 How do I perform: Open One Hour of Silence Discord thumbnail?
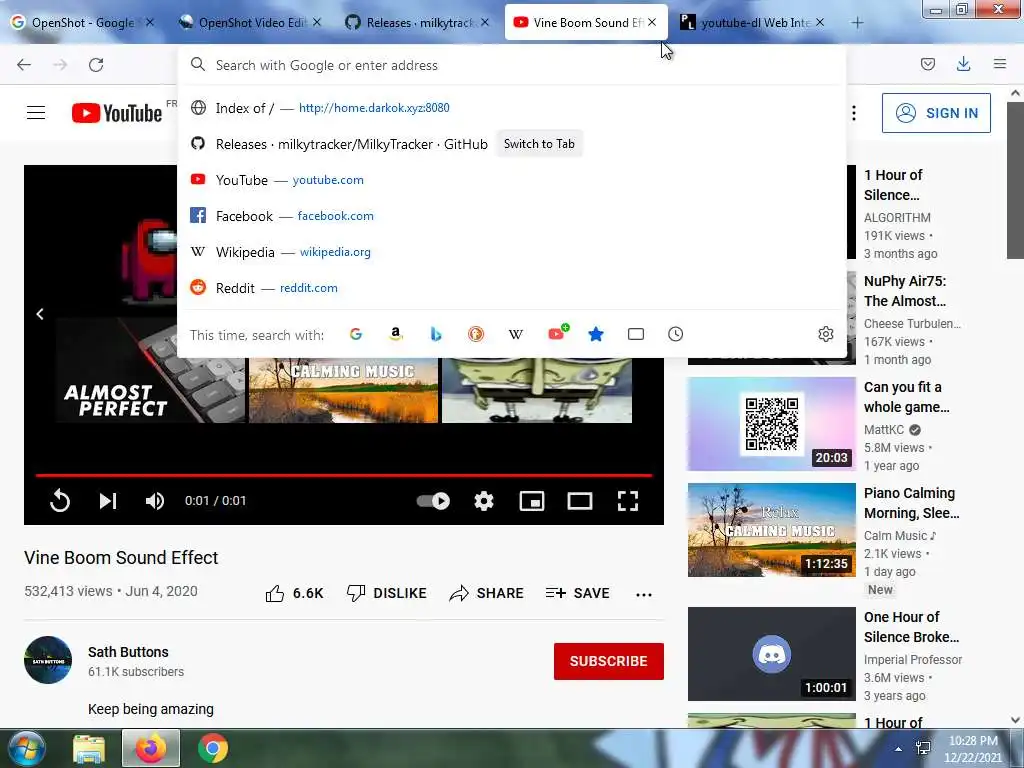click(771, 654)
